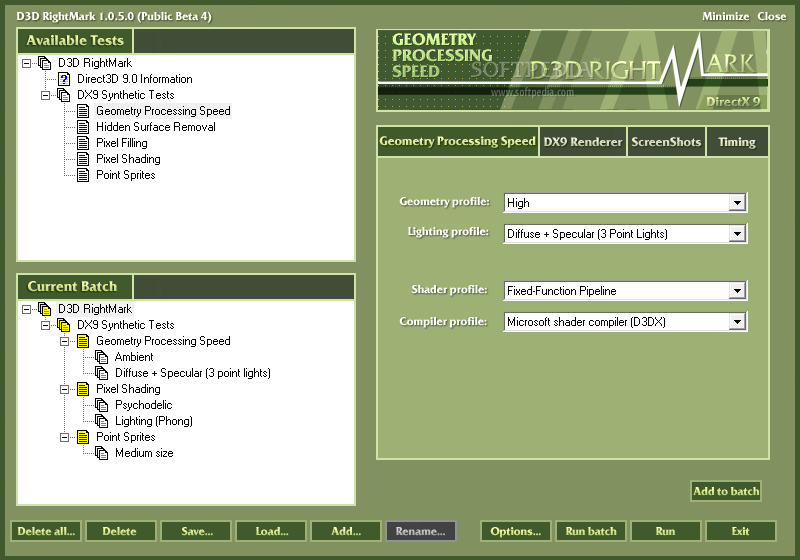The height and width of the screenshot is (560, 800).
Task: Click the Hidden Surface Removal document icon
Action: (x=83, y=127)
